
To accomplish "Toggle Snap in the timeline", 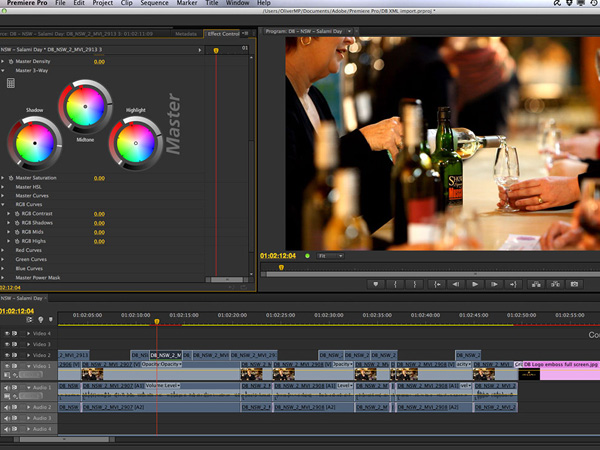I will coord(29,320).
